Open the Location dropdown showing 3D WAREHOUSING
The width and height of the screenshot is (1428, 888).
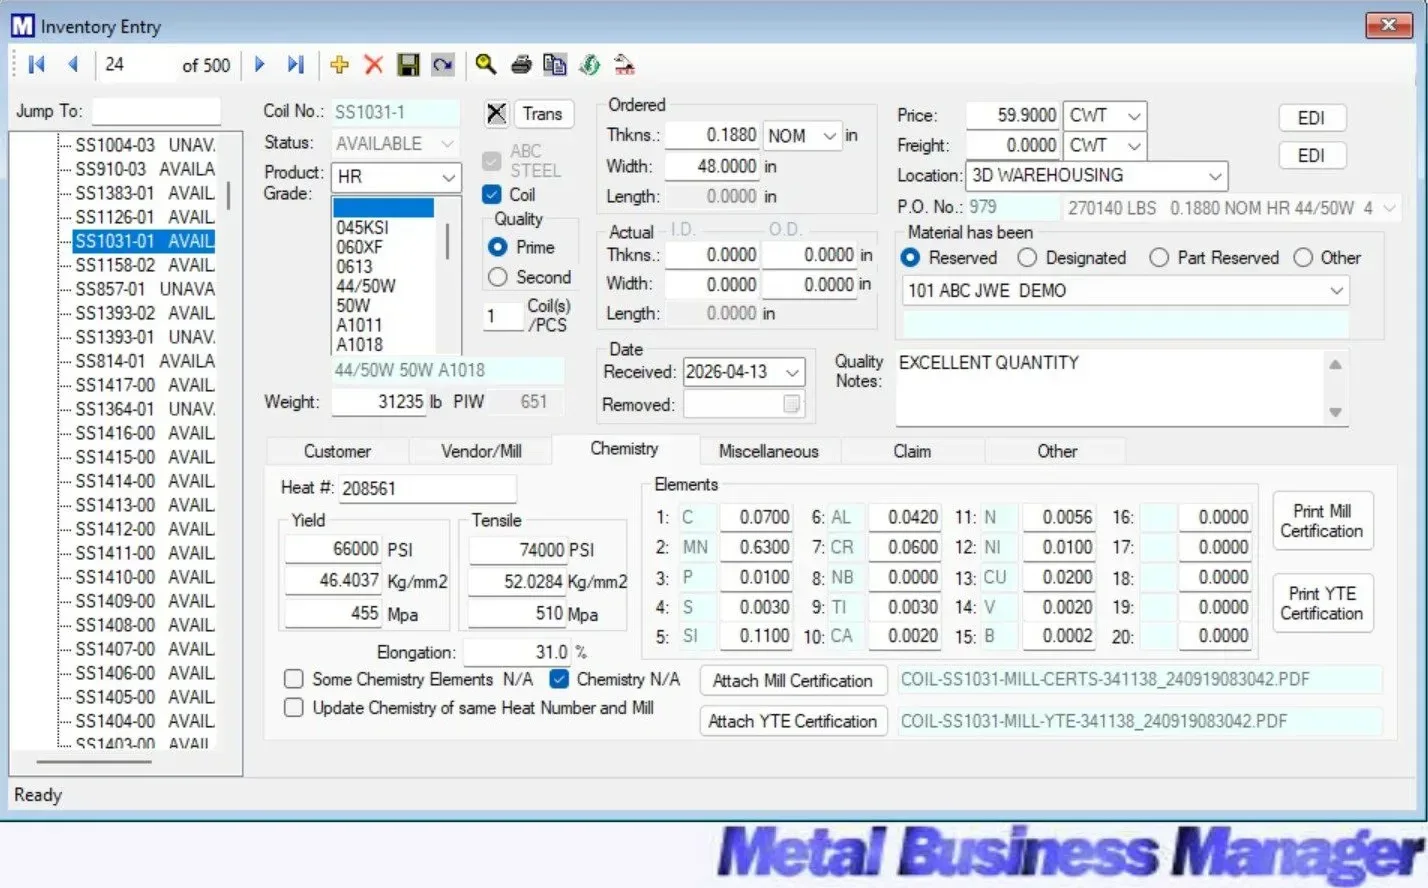click(x=1213, y=175)
